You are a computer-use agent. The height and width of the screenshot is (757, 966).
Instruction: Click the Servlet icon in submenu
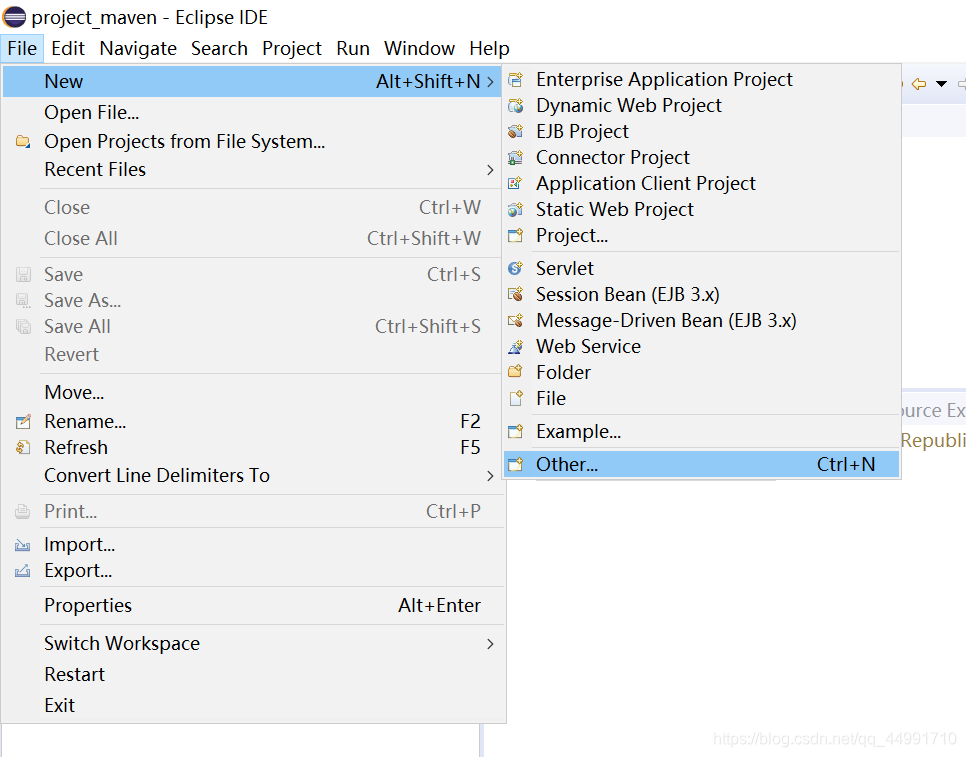515,269
